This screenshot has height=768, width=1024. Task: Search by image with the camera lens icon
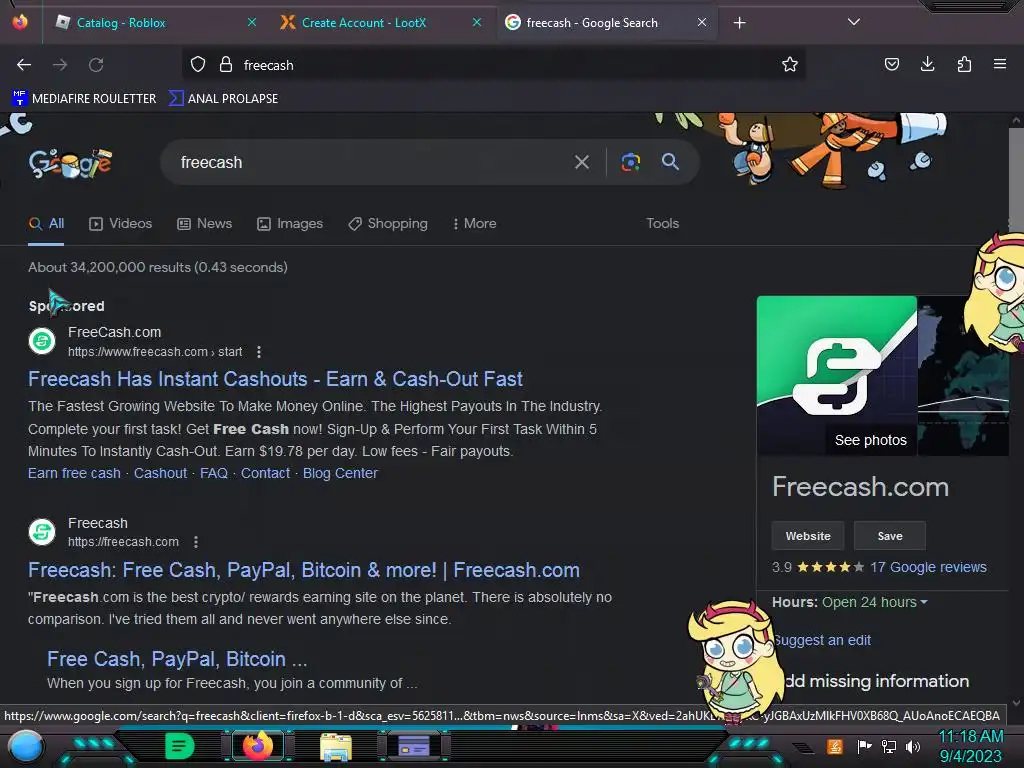point(630,162)
